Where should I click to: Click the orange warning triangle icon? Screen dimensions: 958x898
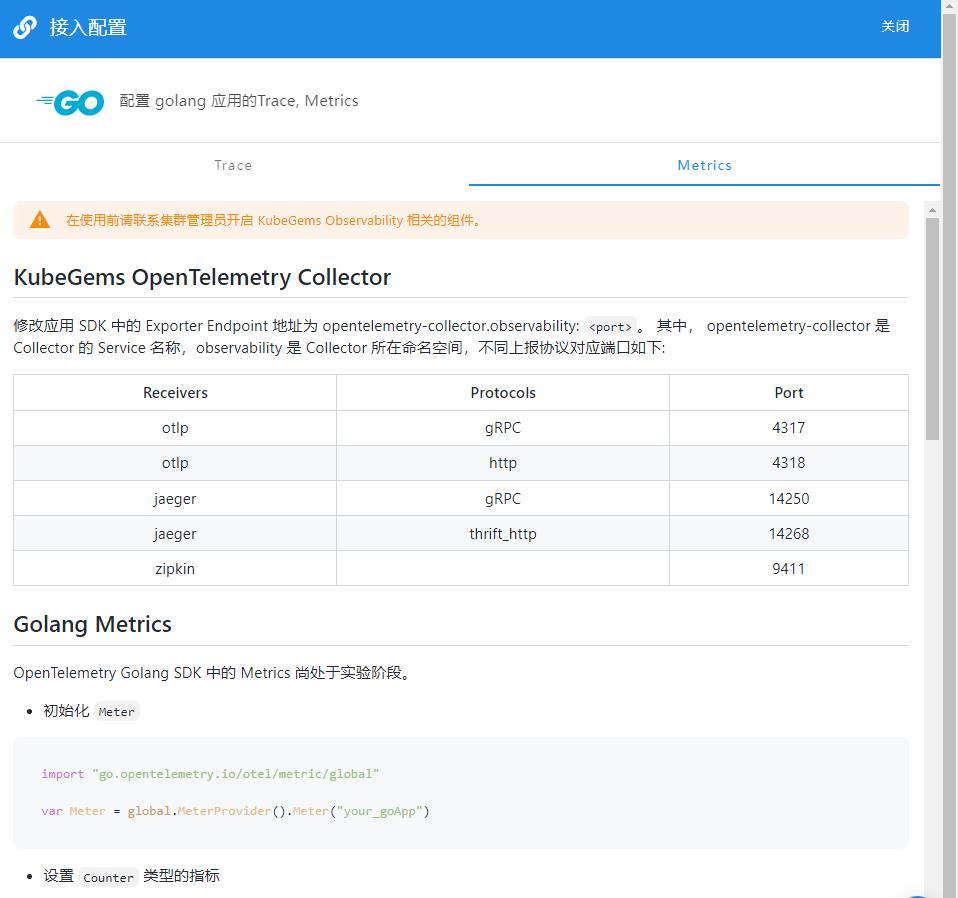tap(40, 220)
